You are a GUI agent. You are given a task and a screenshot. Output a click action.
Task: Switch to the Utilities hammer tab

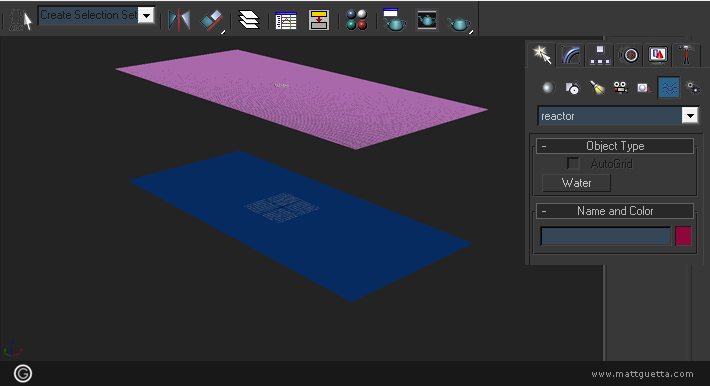[x=686, y=55]
